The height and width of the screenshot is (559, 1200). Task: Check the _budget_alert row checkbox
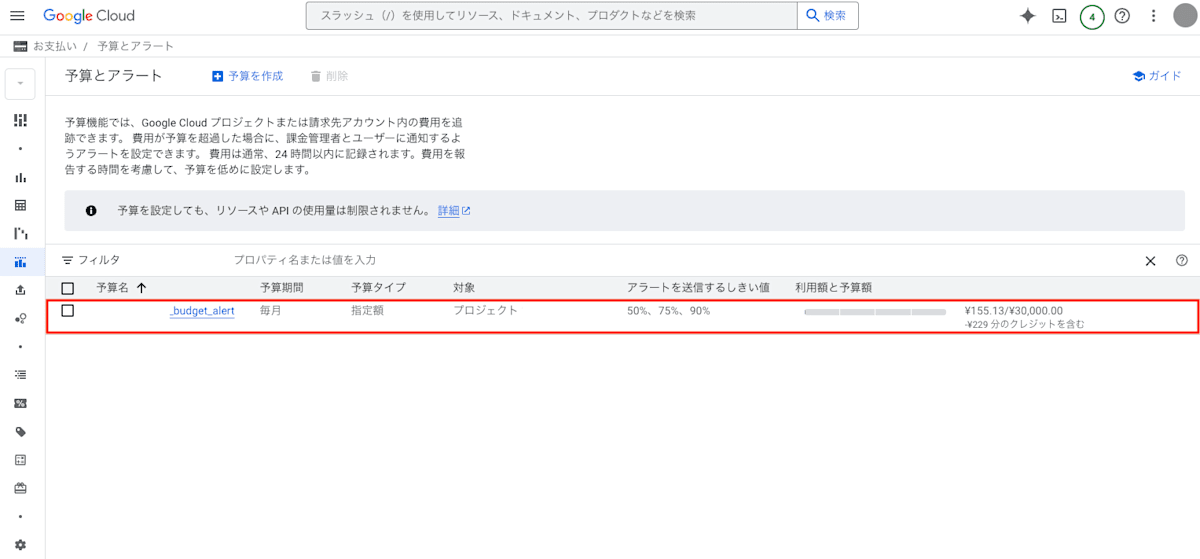pyautogui.click(x=68, y=311)
